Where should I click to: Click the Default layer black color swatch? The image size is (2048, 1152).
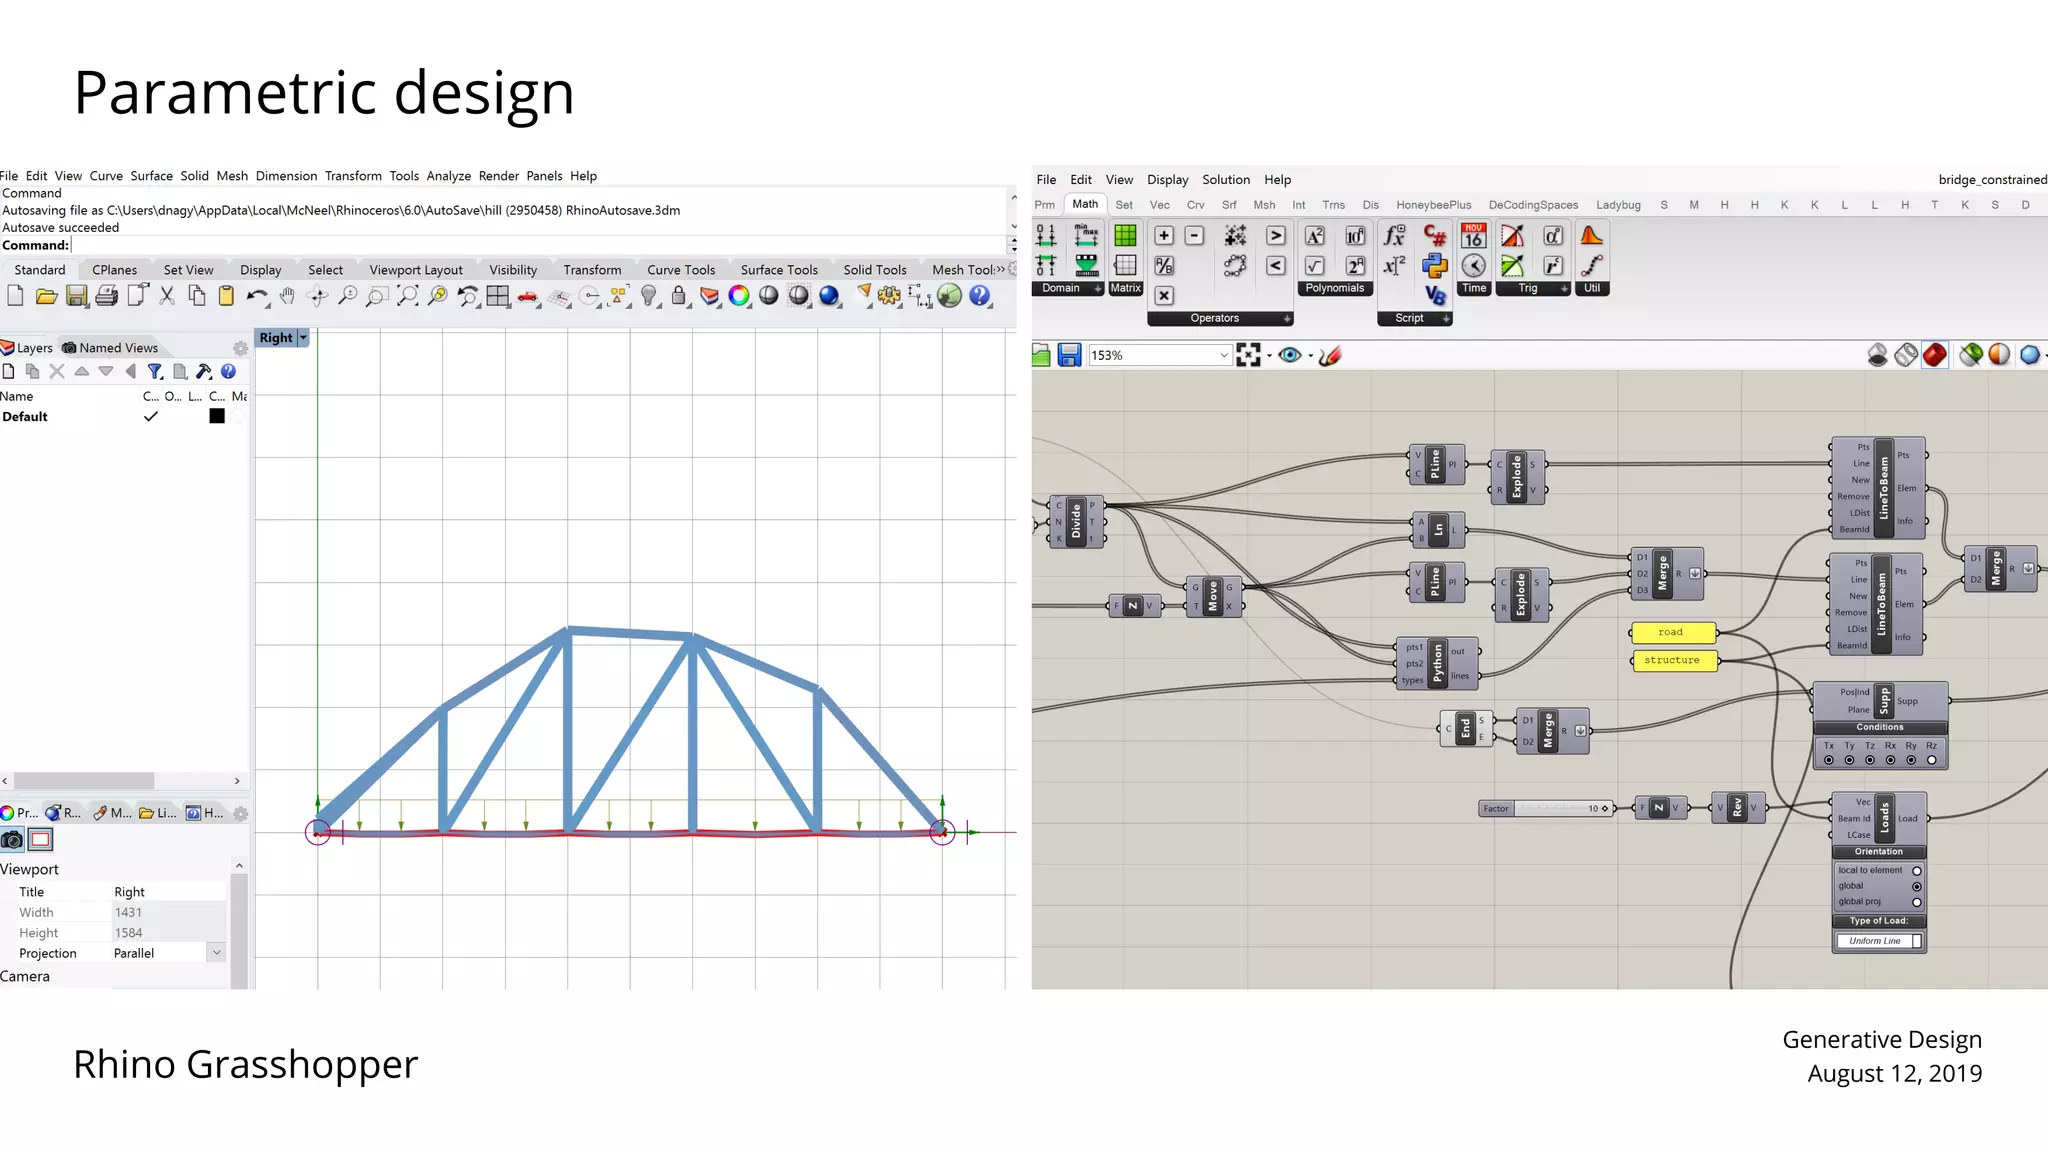click(x=217, y=417)
